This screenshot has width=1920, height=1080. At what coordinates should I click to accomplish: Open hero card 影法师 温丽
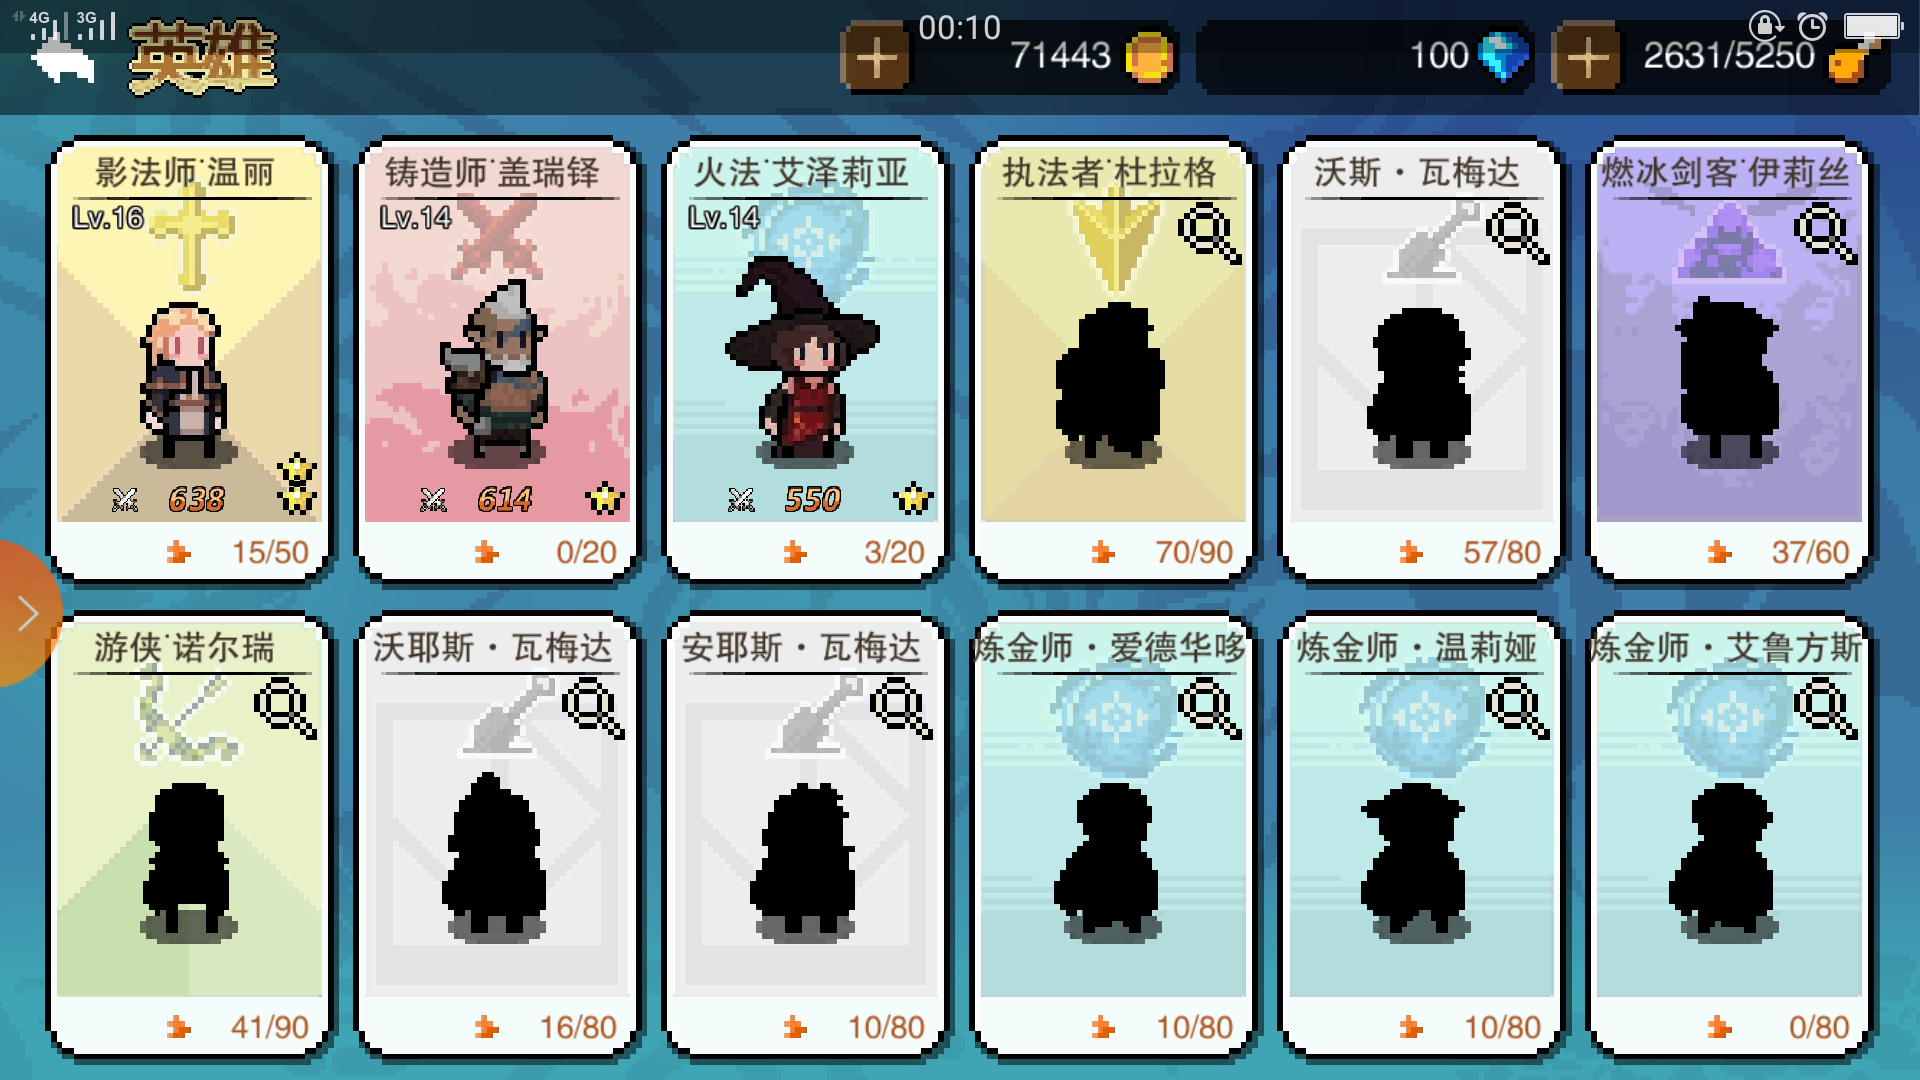point(189,360)
